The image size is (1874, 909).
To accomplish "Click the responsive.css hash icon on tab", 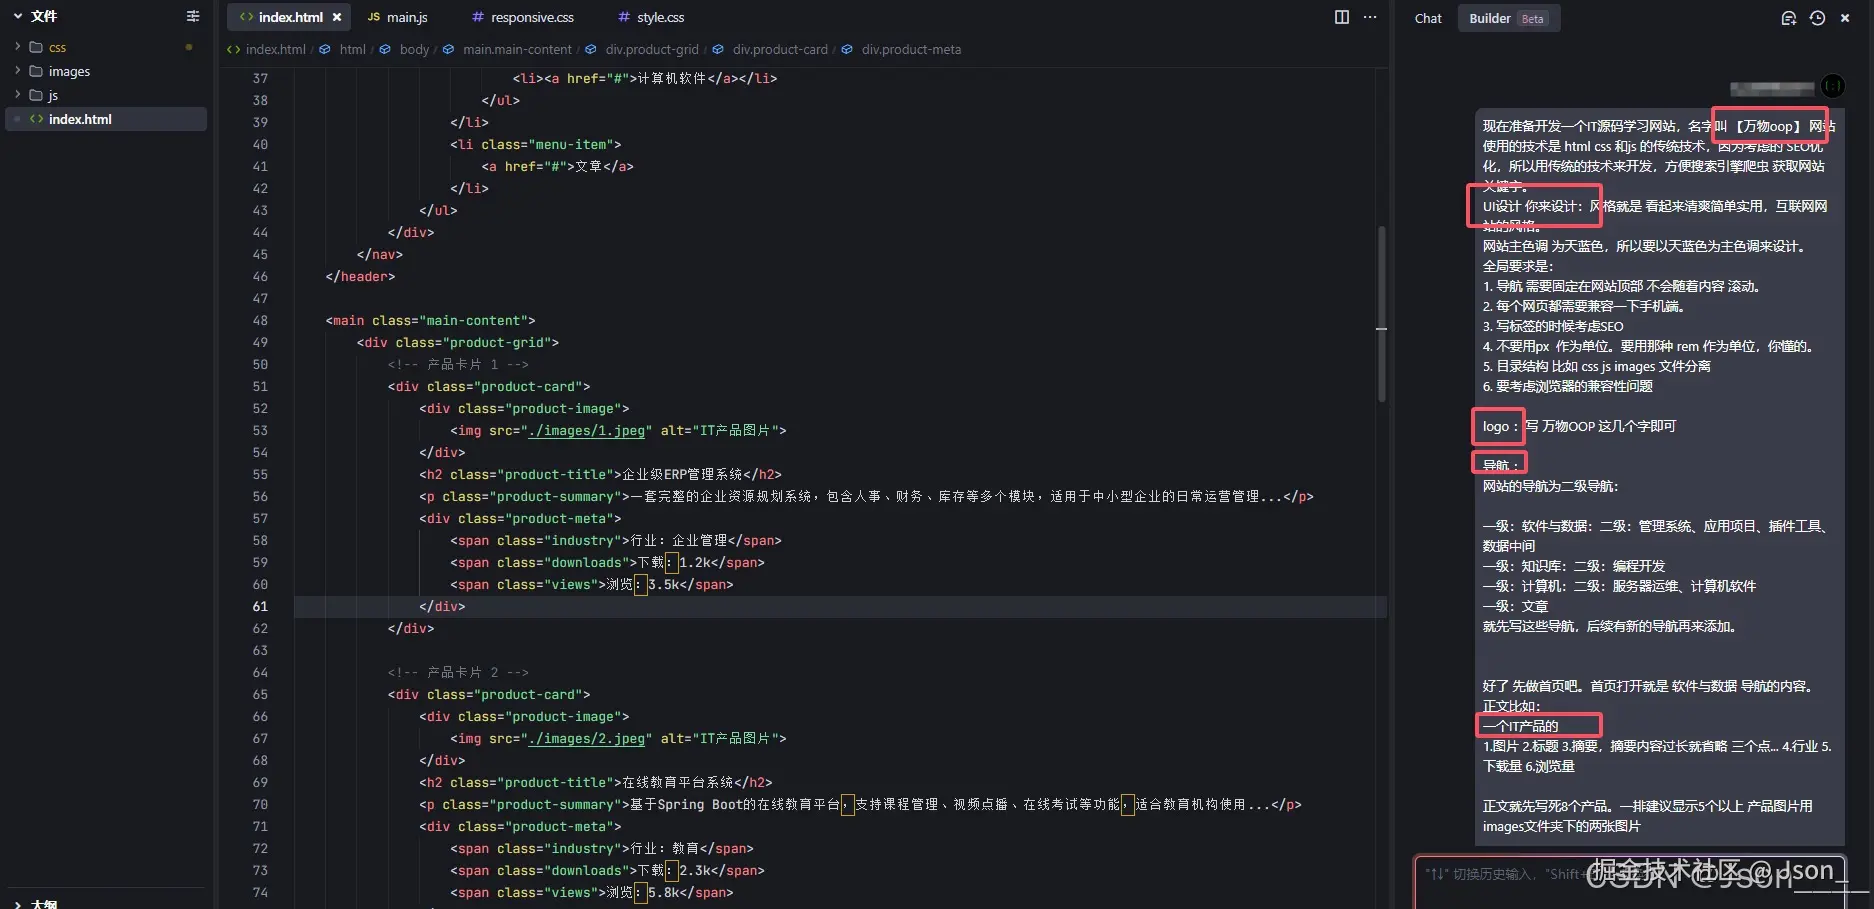I will [478, 17].
